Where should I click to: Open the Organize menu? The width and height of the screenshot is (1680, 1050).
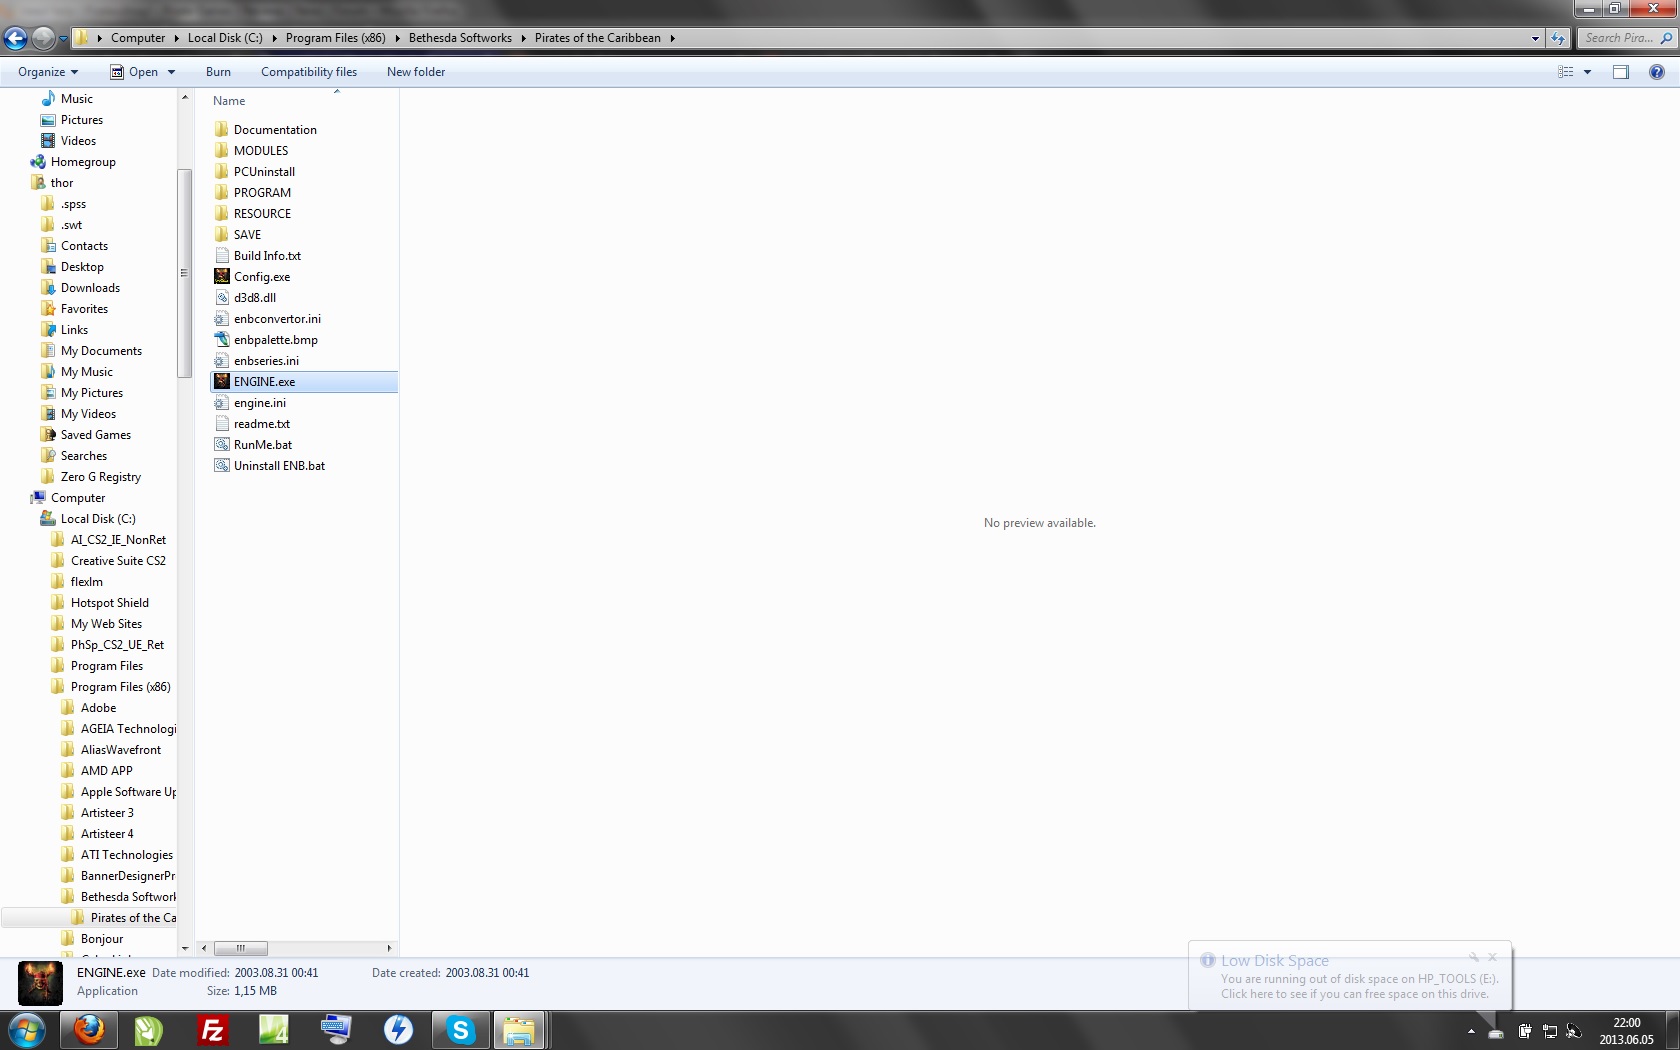47,72
